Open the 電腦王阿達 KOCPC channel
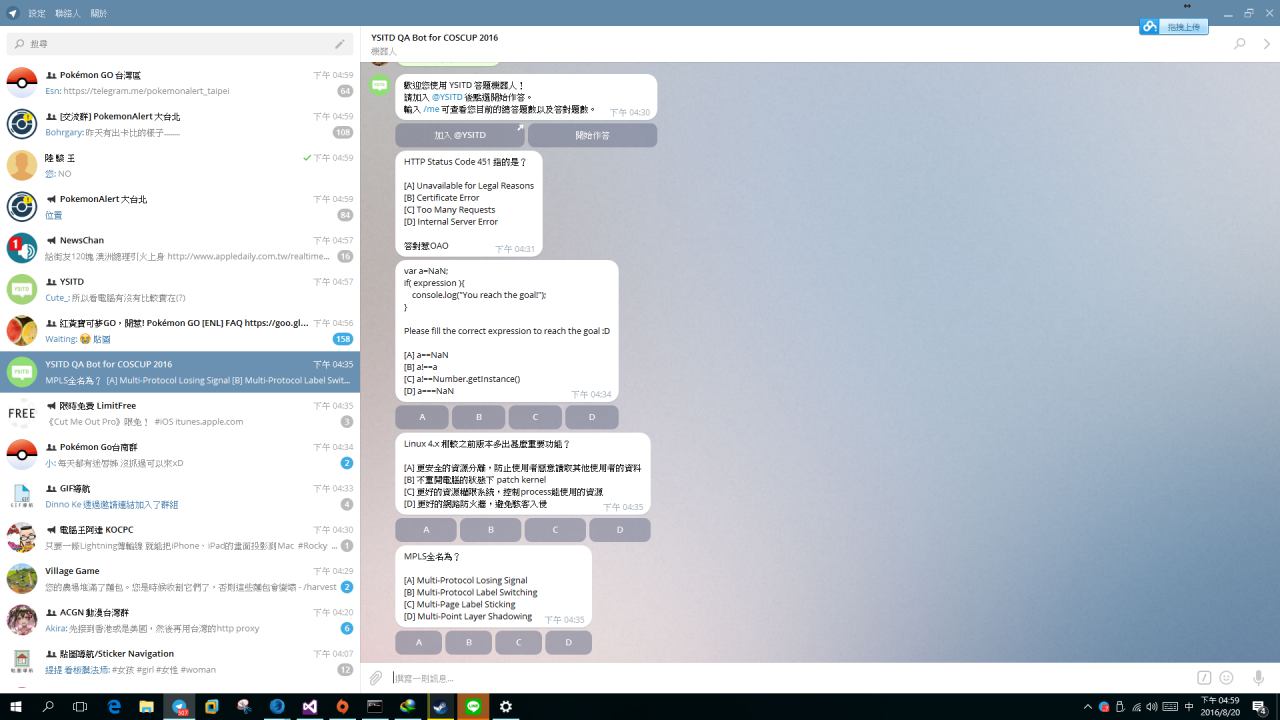This screenshot has width=1280, height=720. 180,537
